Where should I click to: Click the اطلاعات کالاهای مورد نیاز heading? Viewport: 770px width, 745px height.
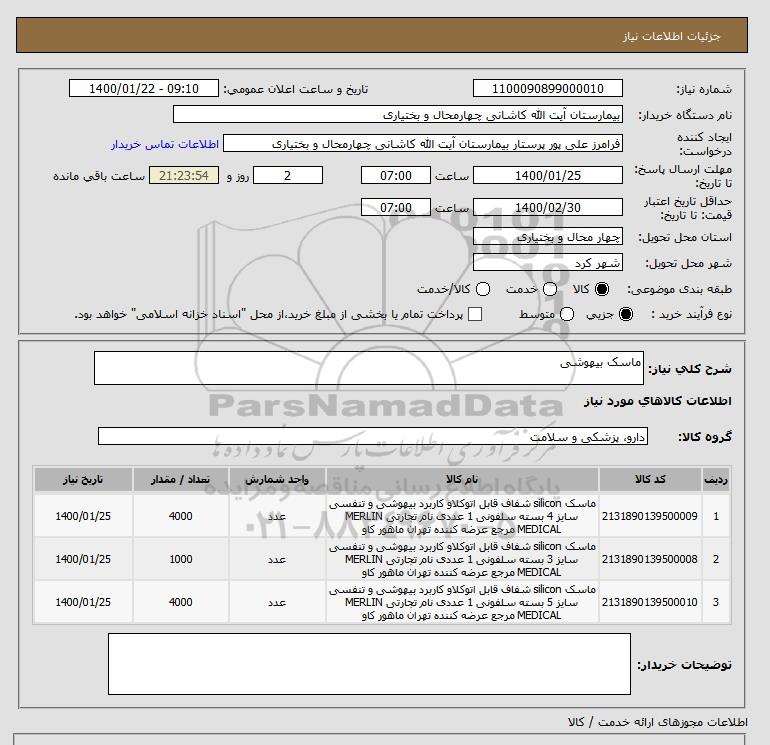click(658, 401)
